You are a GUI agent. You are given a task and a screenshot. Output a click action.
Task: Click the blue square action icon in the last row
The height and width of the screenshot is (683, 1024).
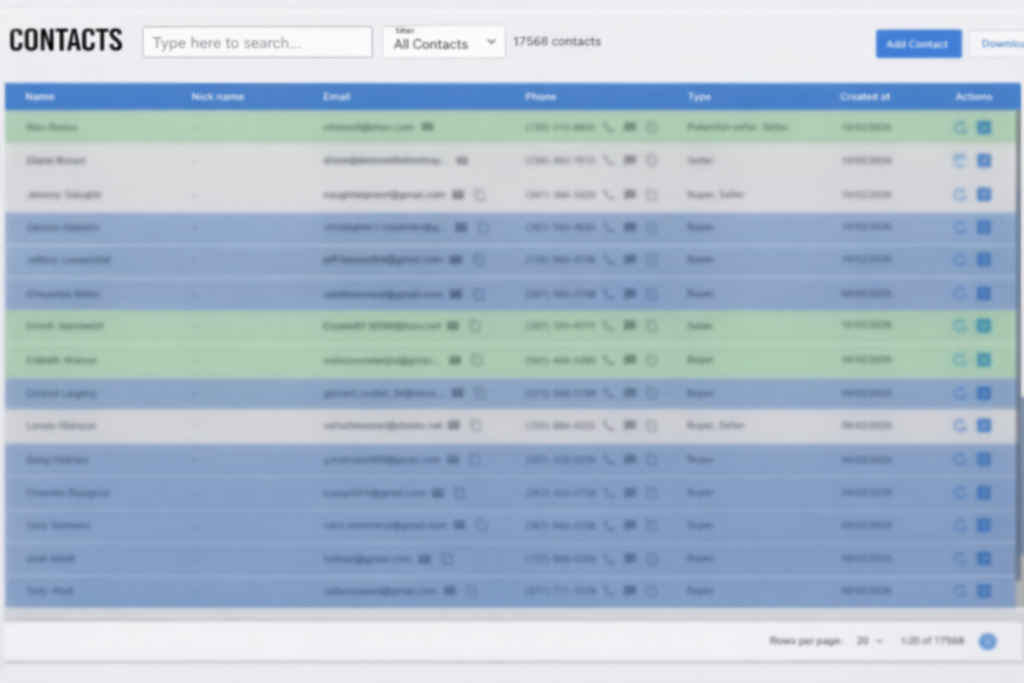(x=984, y=591)
